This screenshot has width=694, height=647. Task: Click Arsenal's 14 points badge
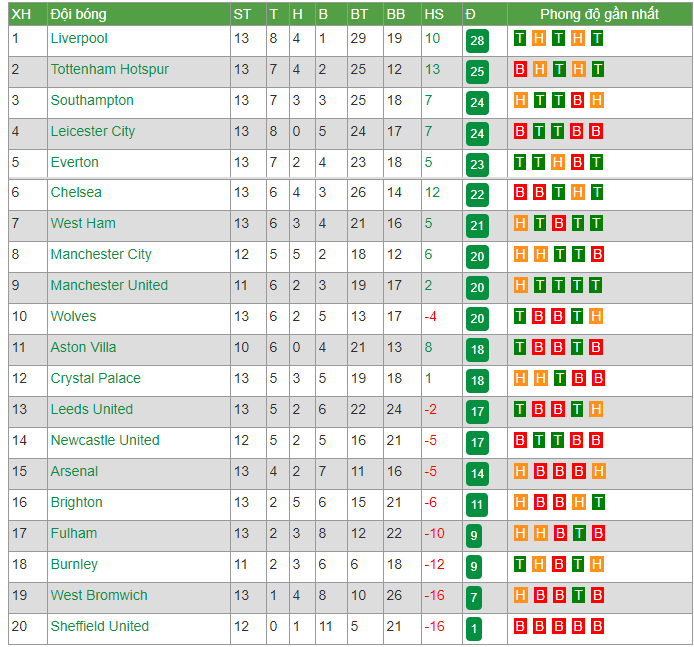477,474
